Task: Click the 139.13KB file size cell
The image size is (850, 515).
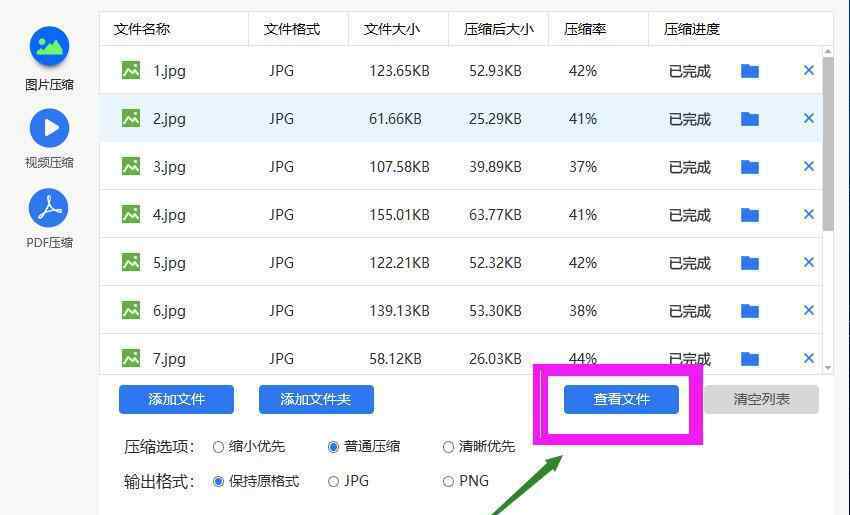Action: (400, 311)
